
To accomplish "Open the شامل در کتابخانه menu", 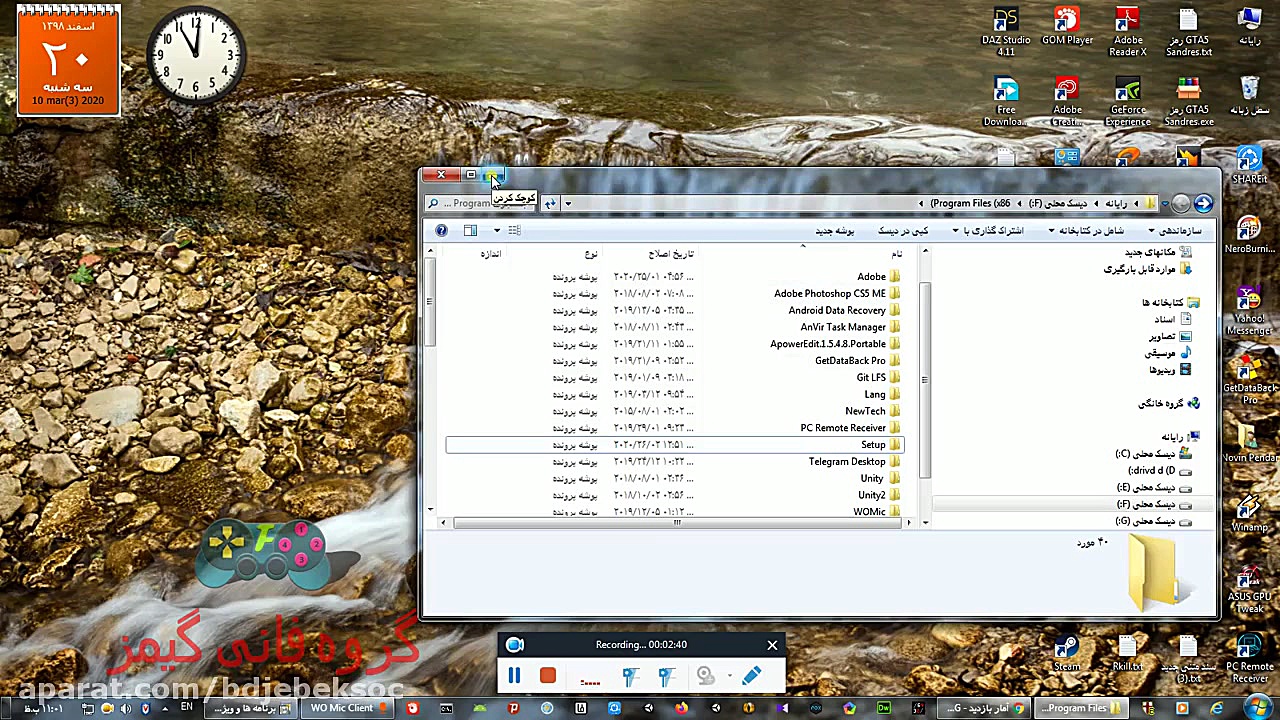I will 1085,231.
